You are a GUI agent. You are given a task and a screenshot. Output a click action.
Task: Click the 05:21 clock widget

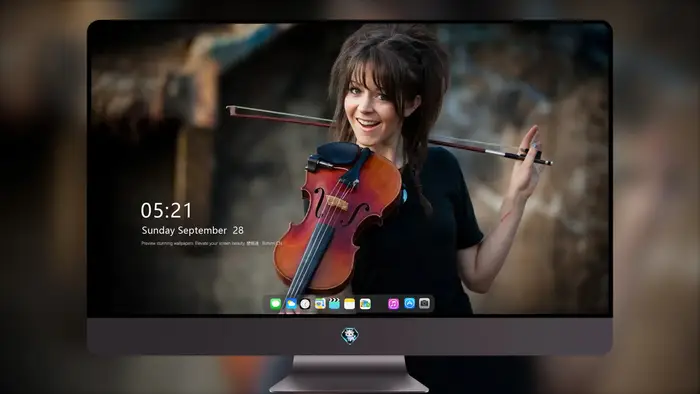(167, 210)
